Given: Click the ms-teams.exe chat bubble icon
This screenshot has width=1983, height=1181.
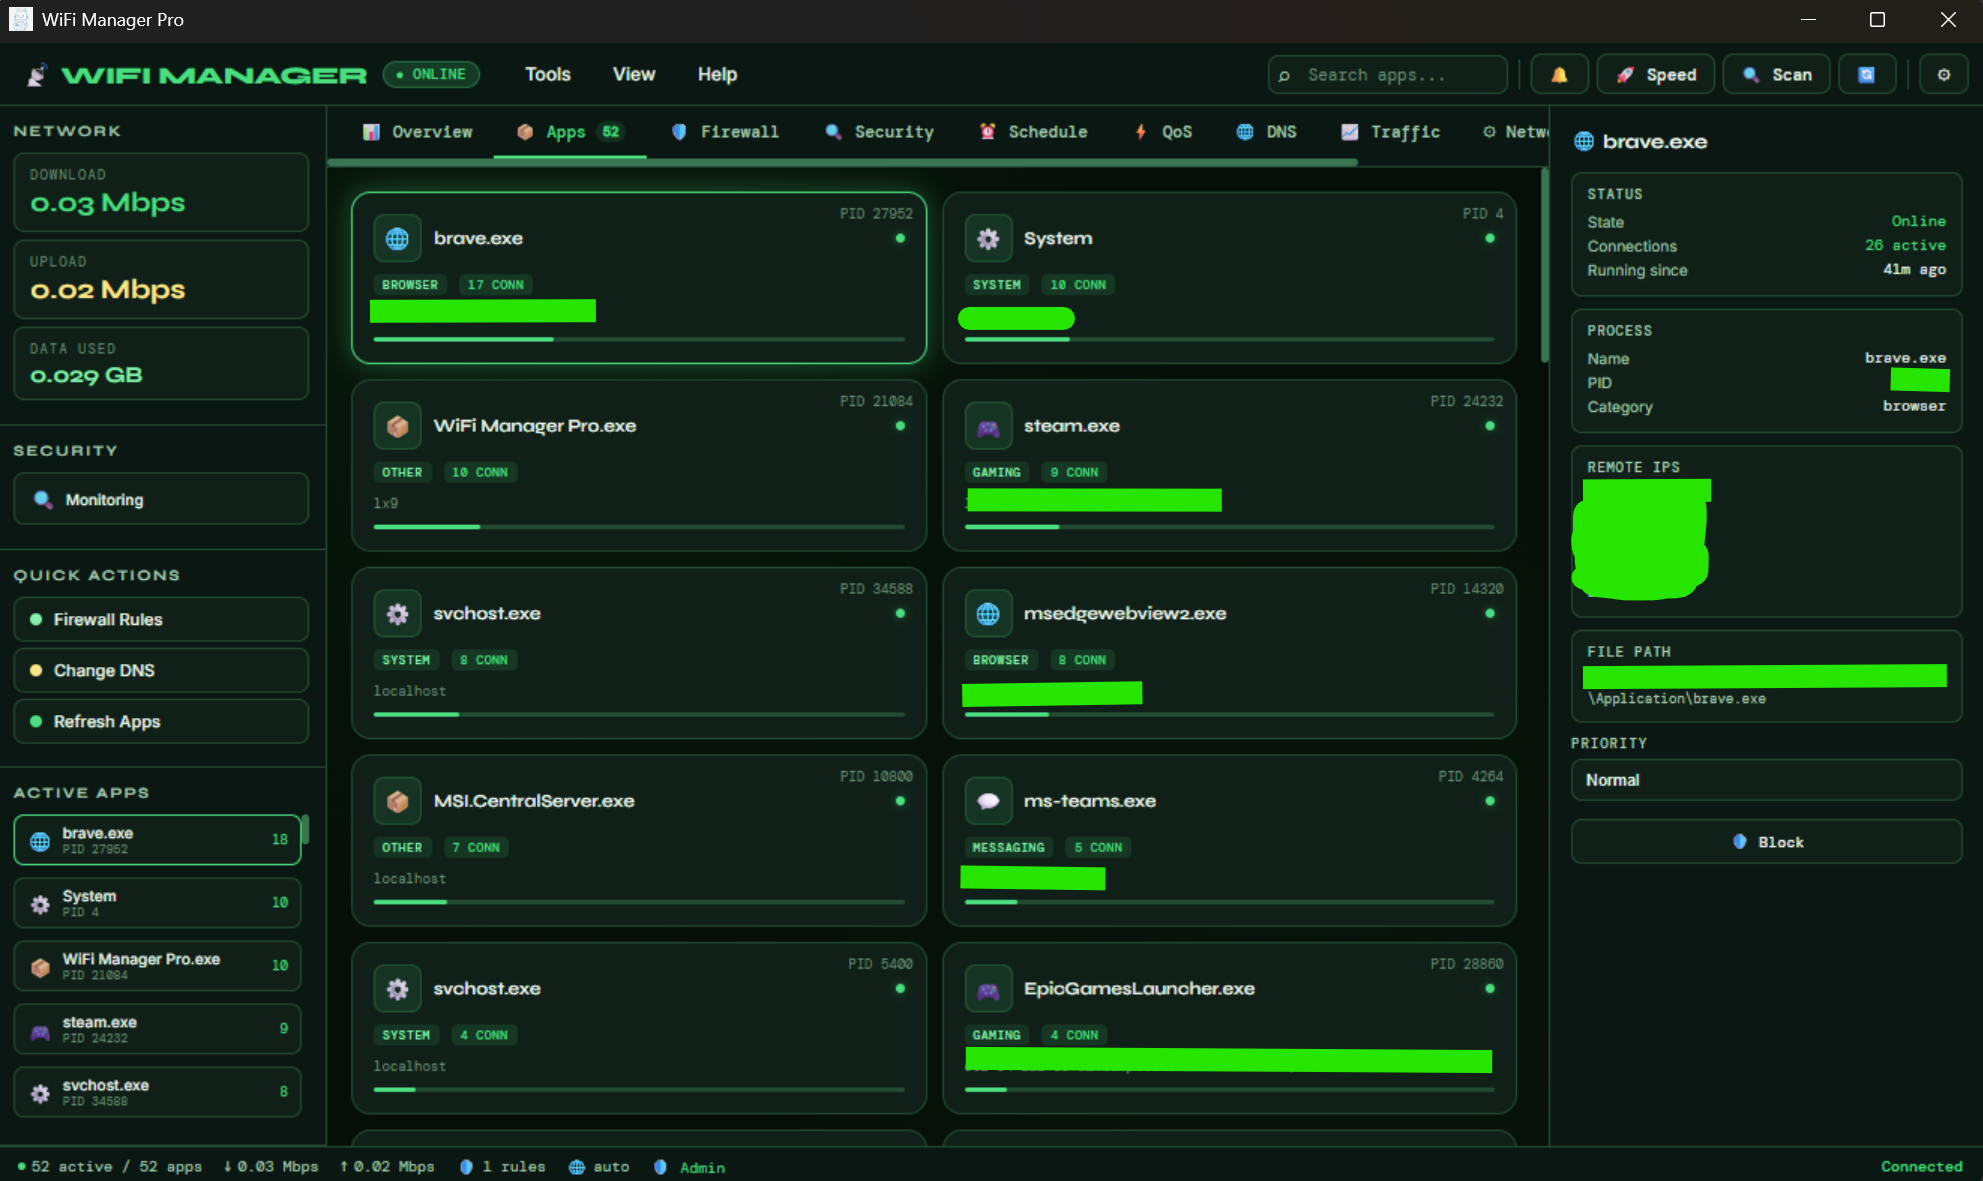Looking at the screenshot, I should click(988, 802).
